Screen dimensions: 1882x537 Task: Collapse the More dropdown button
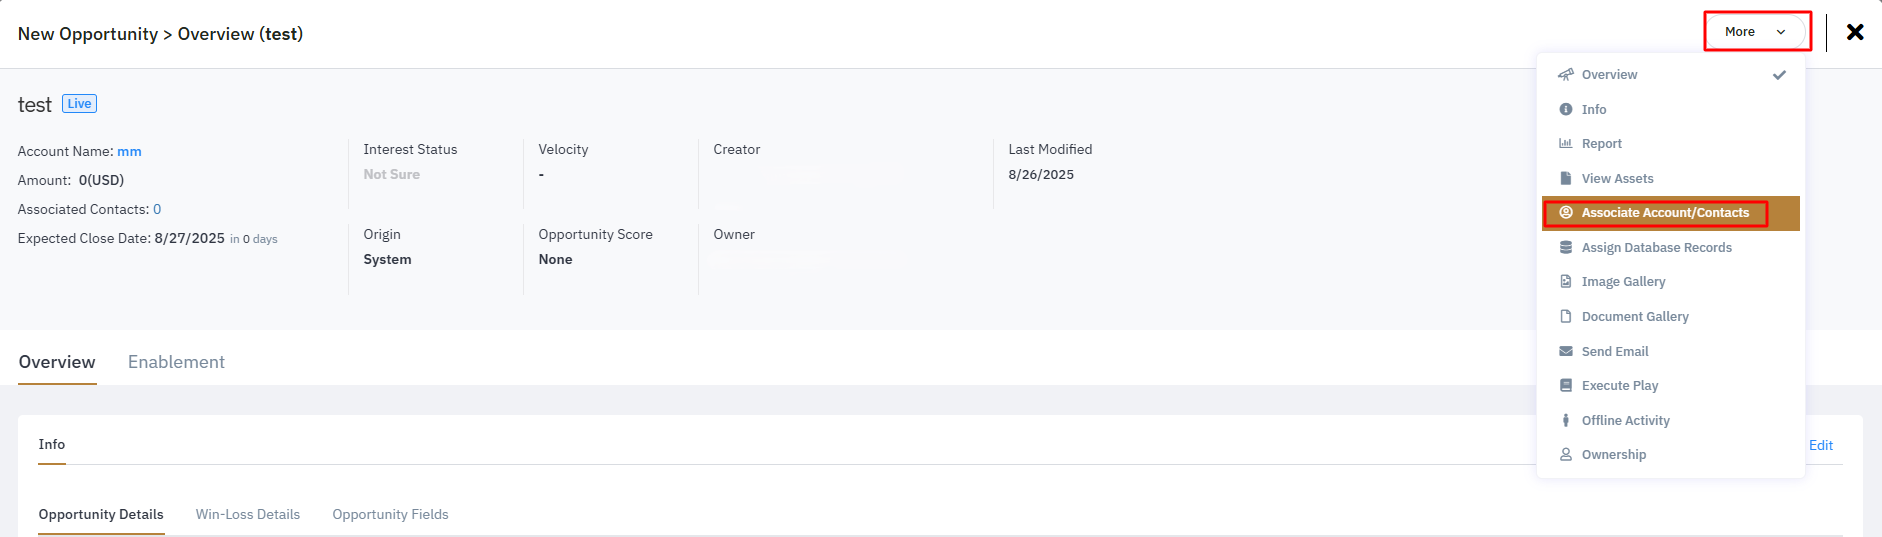[1757, 32]
